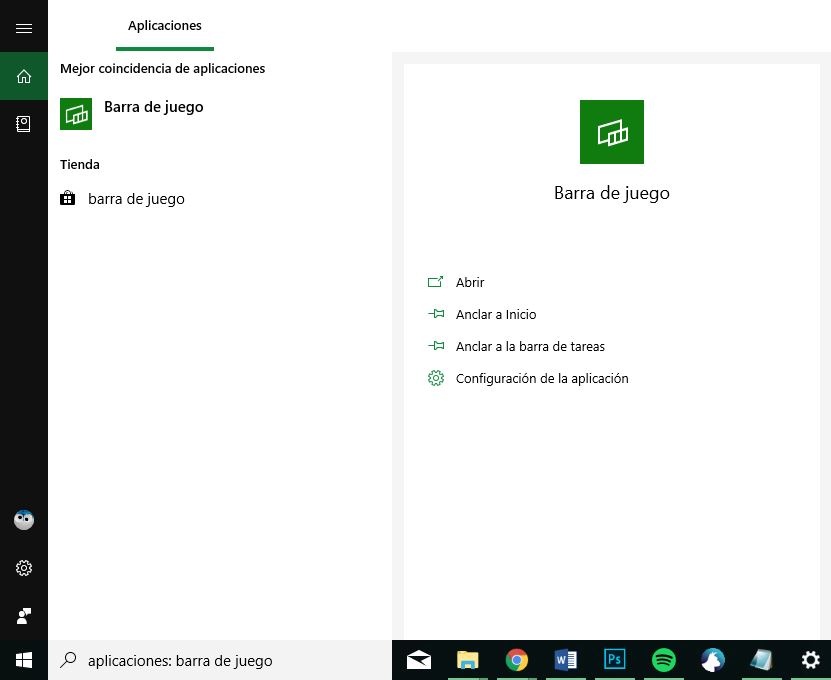The image size is (831, 680).
Task: Click the search input with aplicaciones text
Action: click(220, 660)
